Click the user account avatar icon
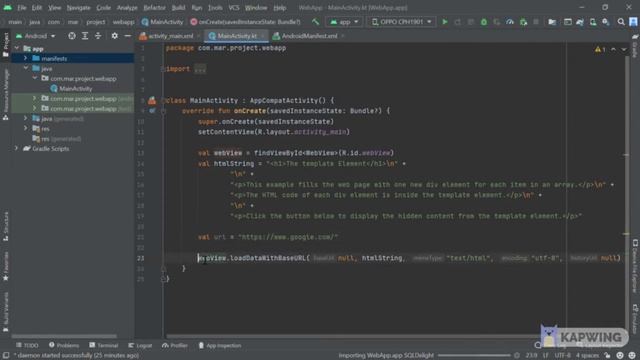 point(633,22)
